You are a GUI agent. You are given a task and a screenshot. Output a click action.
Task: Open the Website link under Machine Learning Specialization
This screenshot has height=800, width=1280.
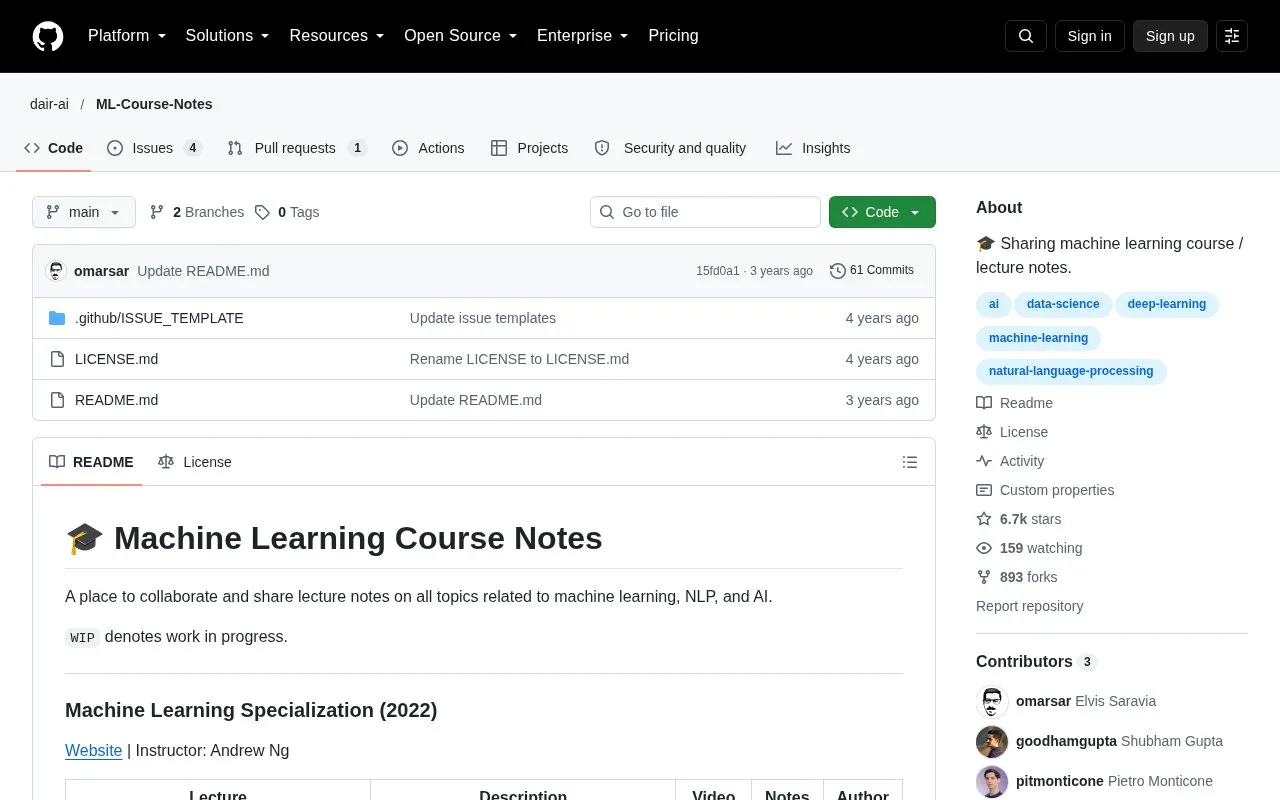coord(93,750)
